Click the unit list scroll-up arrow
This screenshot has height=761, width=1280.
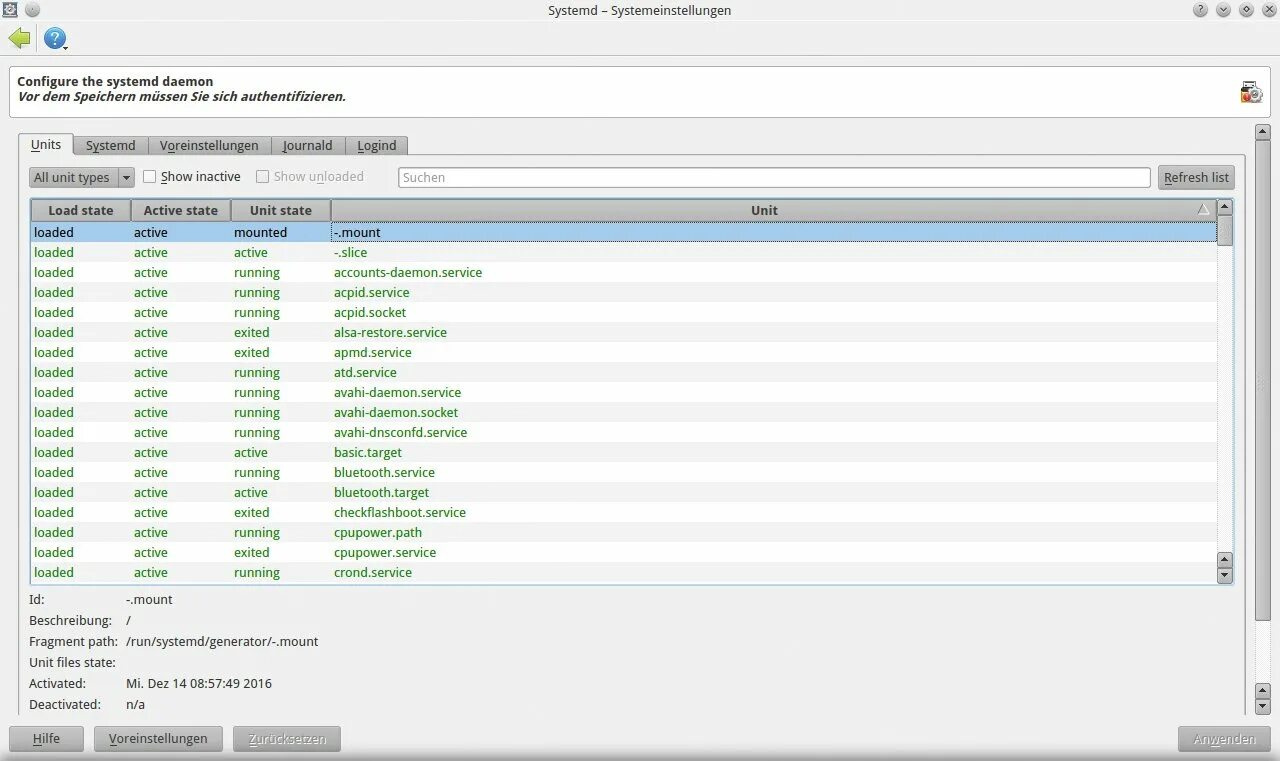pos(1224,208)
